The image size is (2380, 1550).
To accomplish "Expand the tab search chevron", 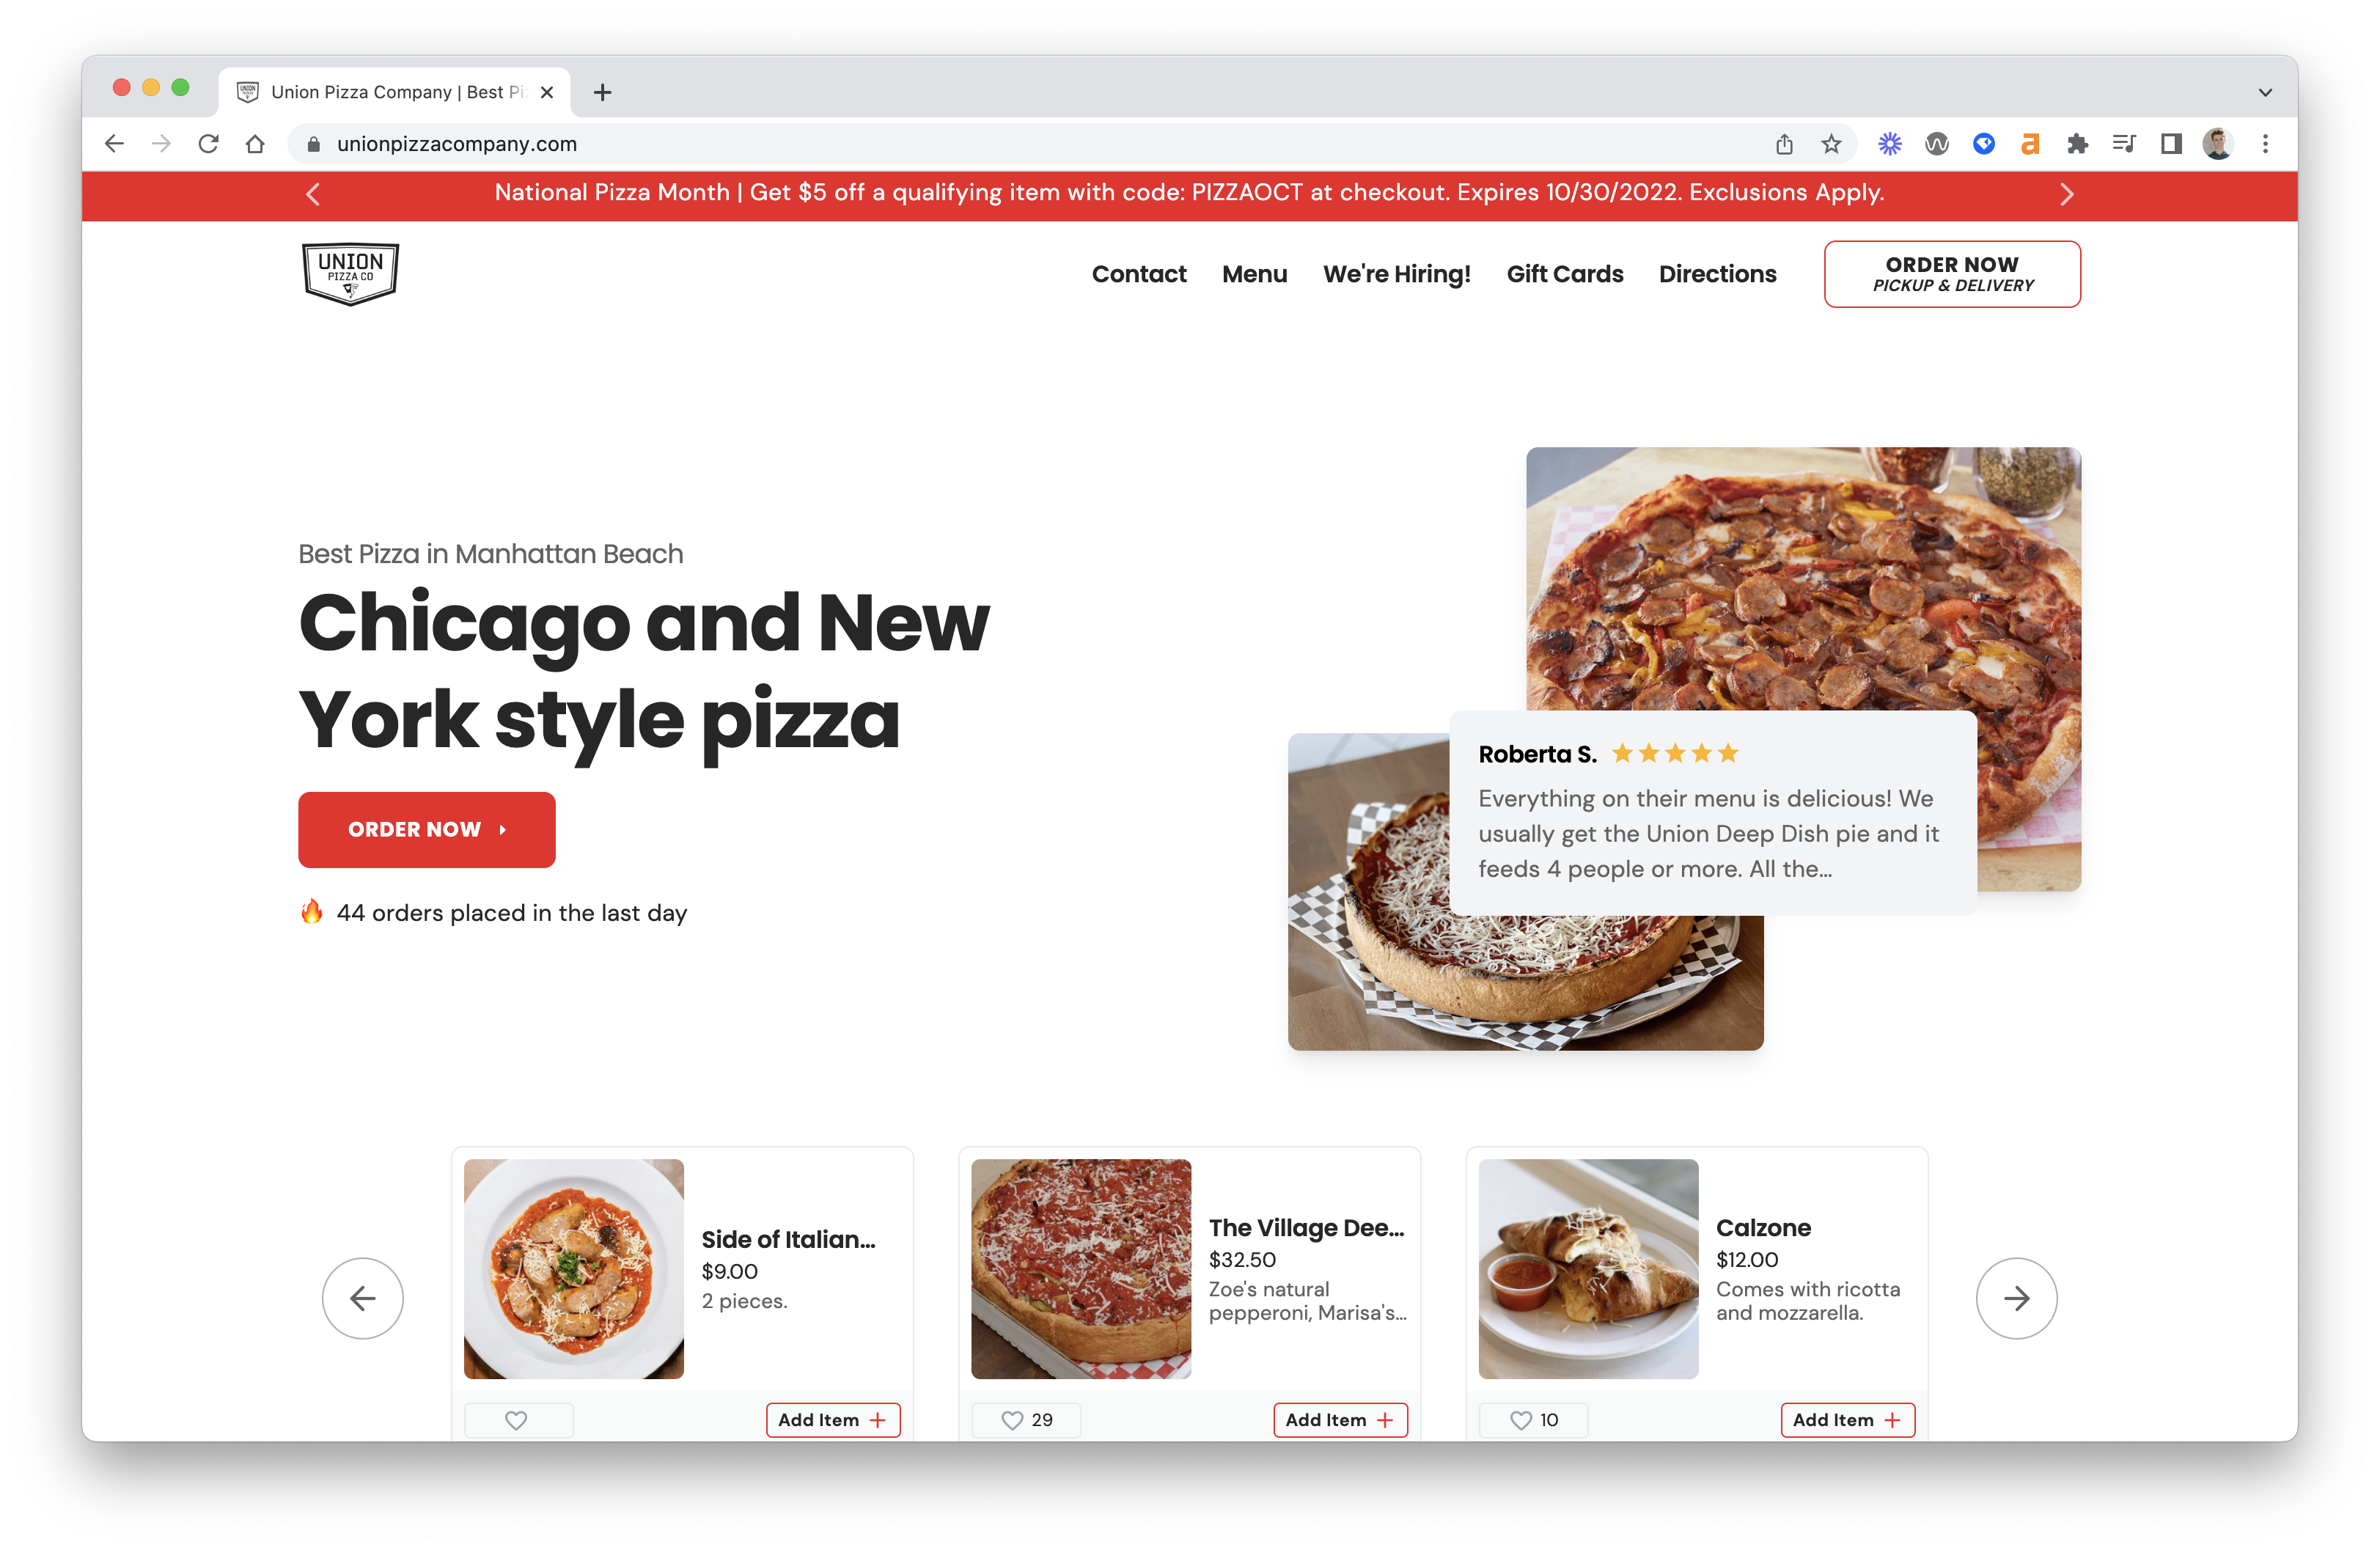I will pos(2265,93).
